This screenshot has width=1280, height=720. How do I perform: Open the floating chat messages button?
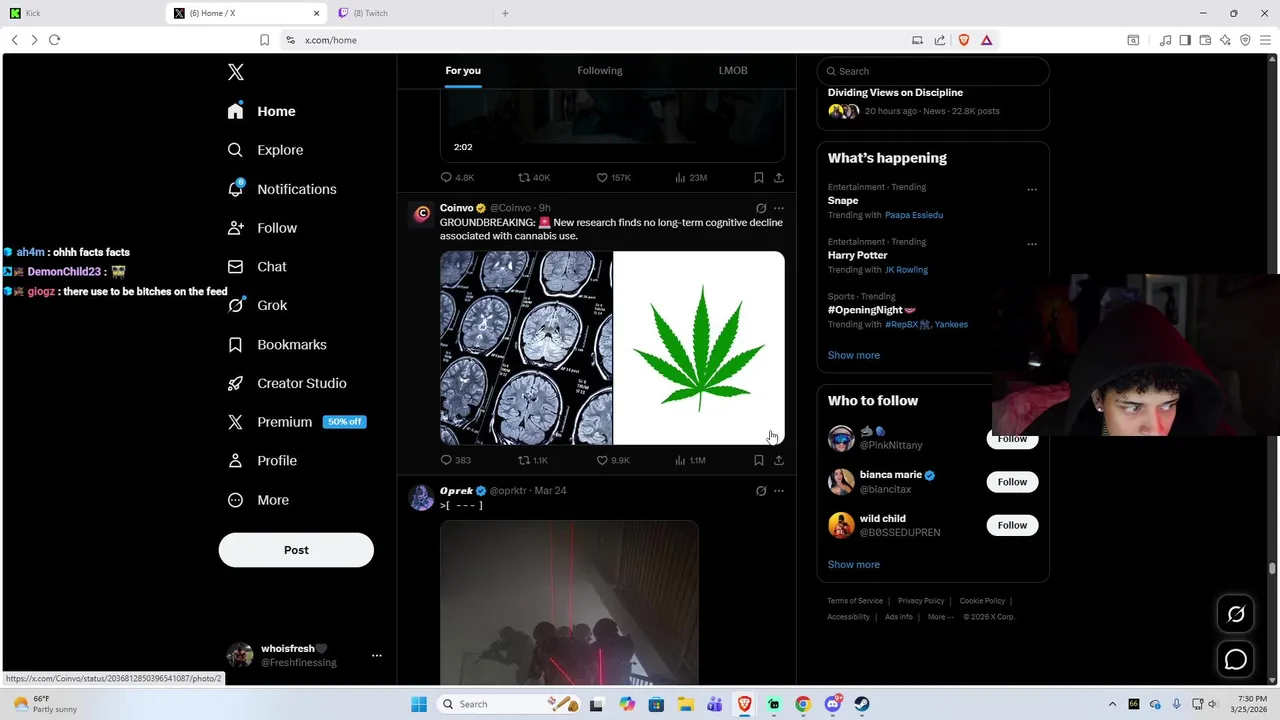pyautogui.click(x=1236, y=659)
